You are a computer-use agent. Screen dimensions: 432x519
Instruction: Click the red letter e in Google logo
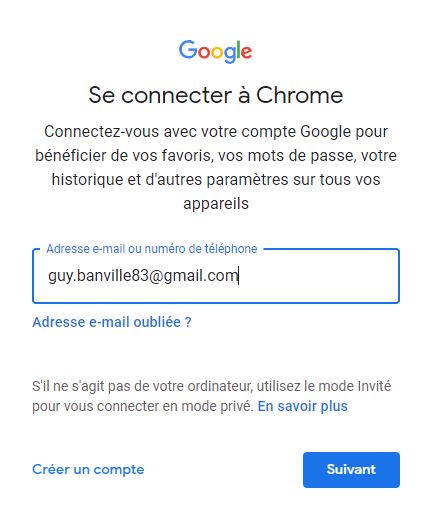pyautogui.click(x=247, y=52)
